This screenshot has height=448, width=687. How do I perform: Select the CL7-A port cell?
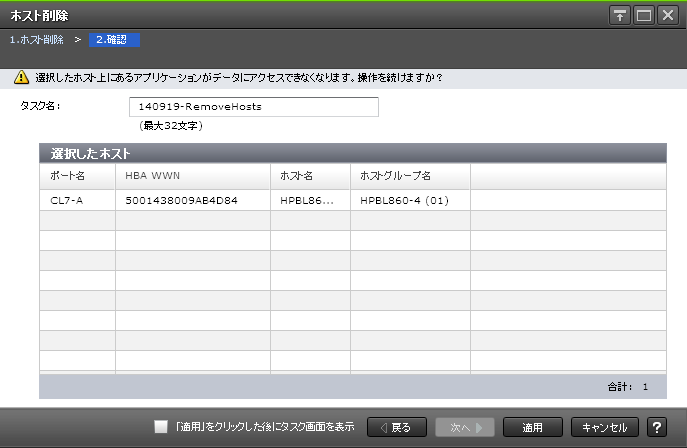pyautogui.click(x=77, y=201)
